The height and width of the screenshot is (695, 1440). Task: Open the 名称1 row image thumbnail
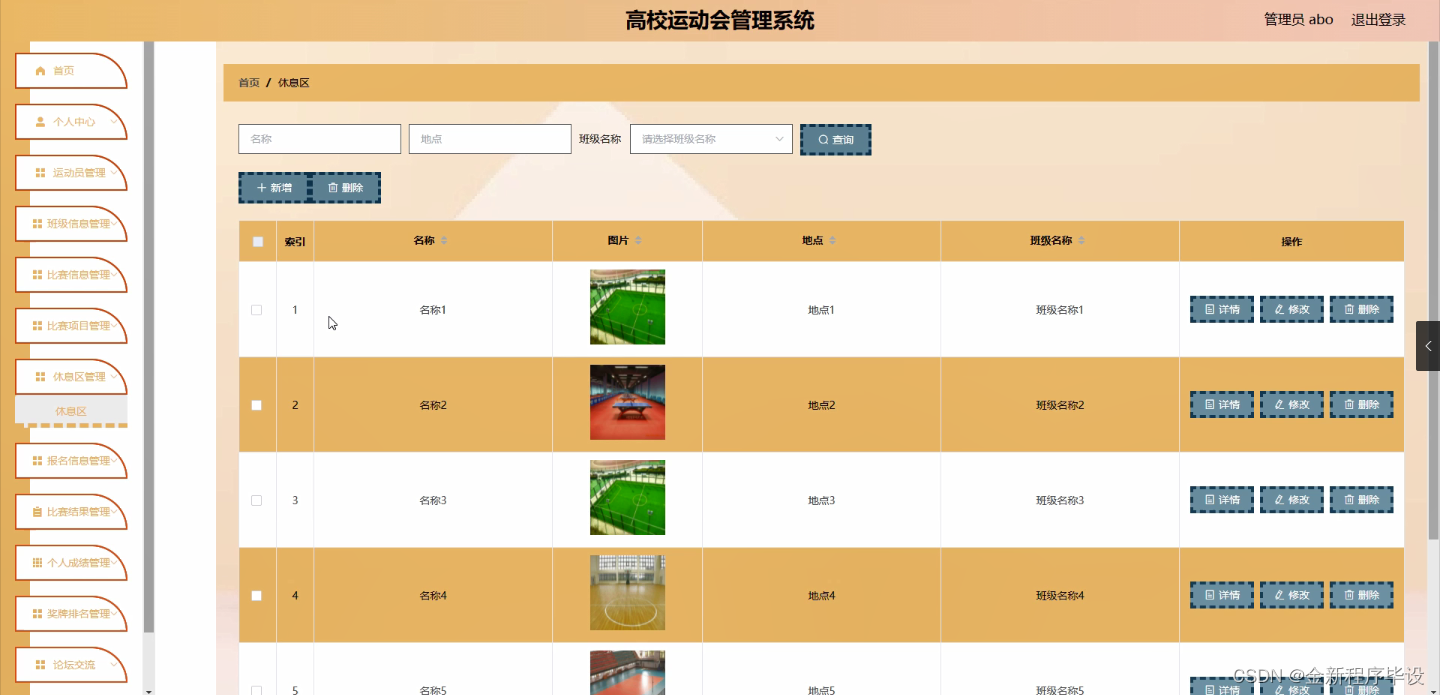[627, 307]
